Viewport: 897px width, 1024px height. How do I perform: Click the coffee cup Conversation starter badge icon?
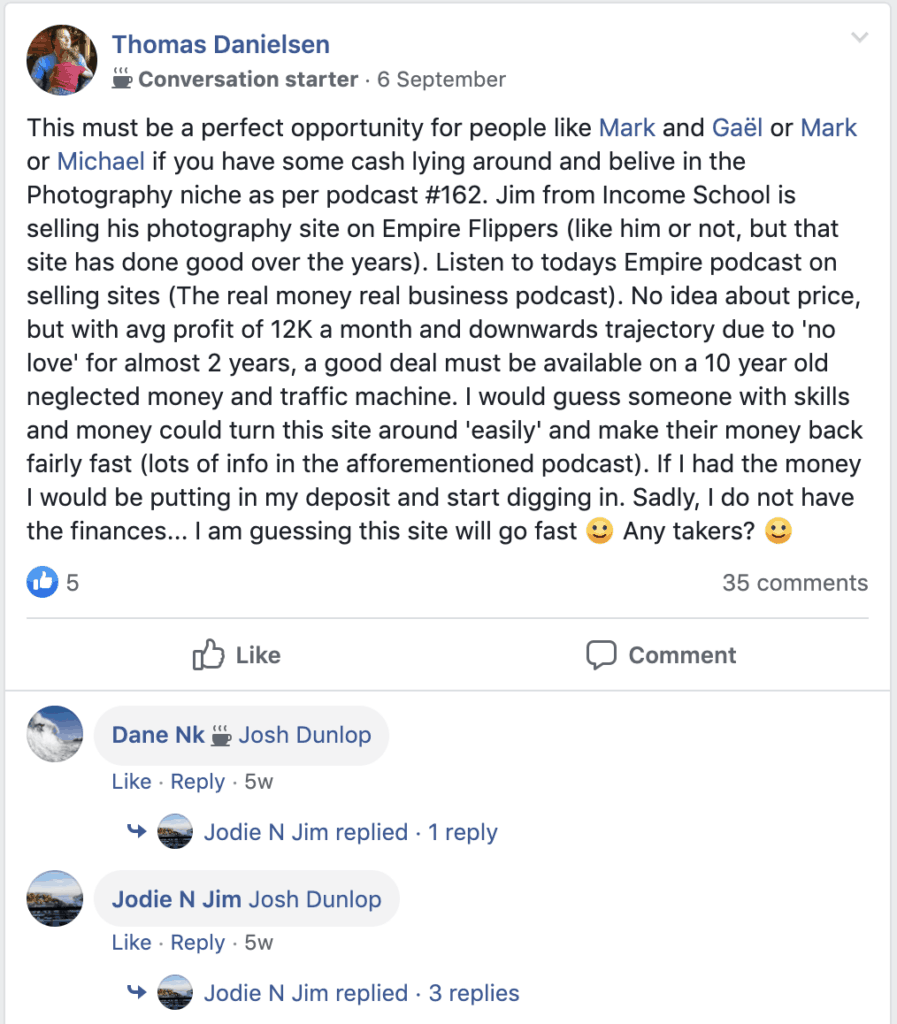[122, 79]
